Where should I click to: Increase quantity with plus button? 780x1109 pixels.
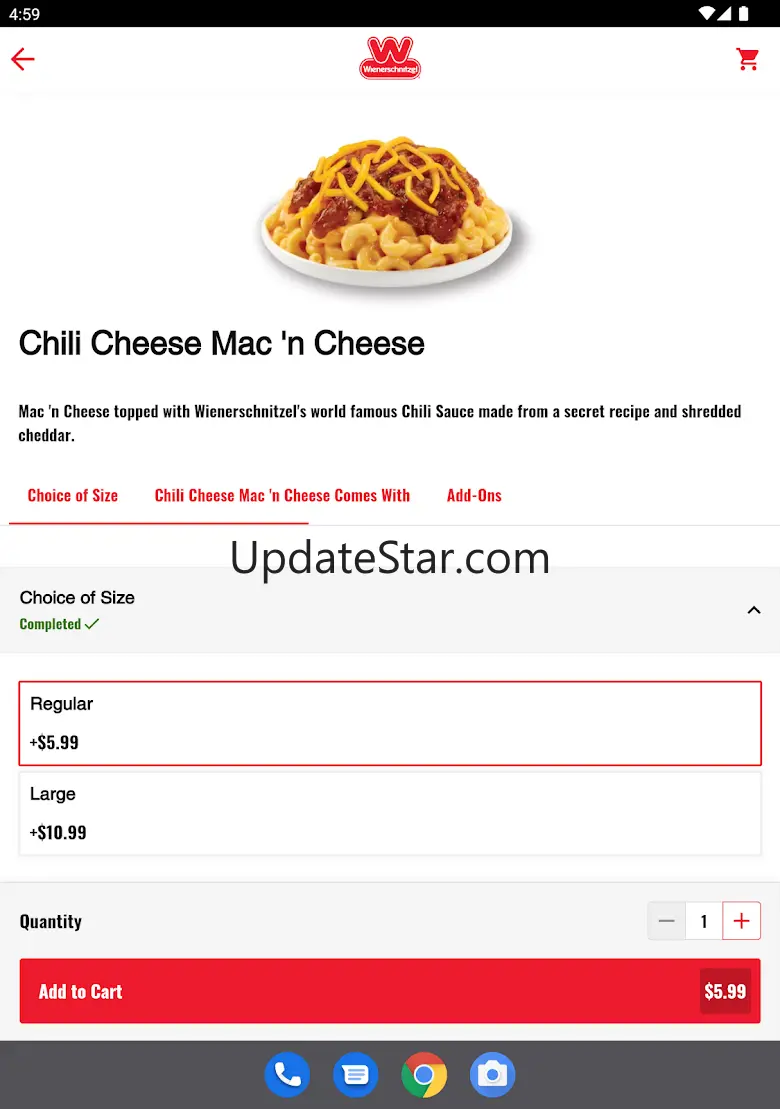click(x=741, y=921)
